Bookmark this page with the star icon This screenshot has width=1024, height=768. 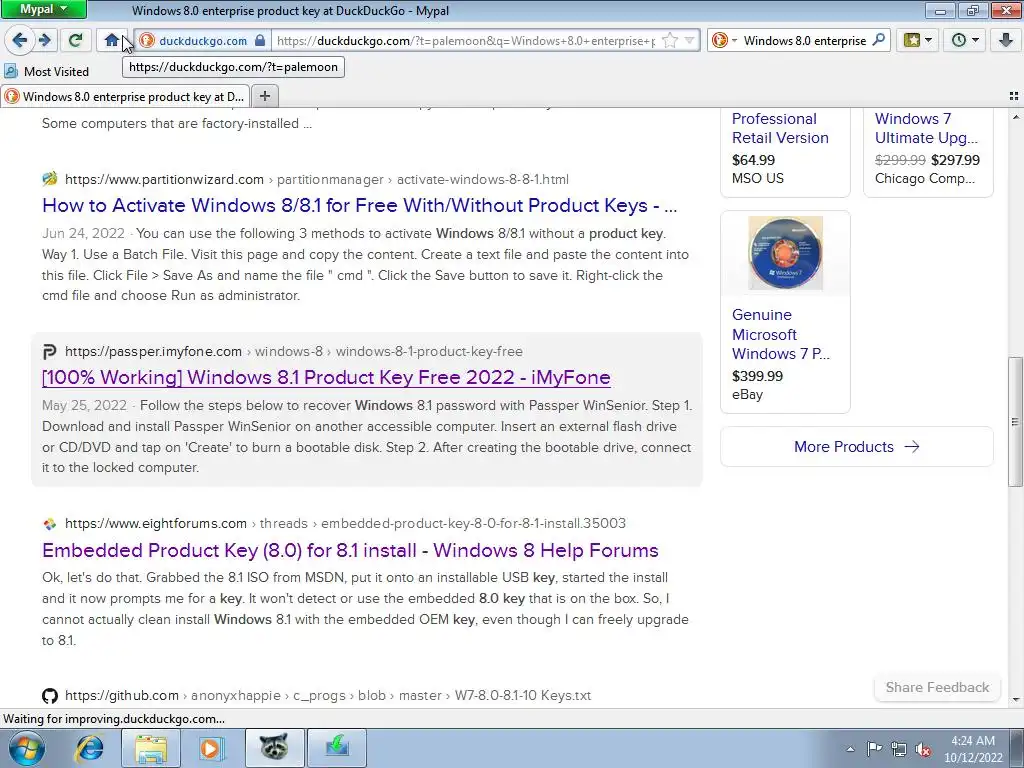click(670, 40)
